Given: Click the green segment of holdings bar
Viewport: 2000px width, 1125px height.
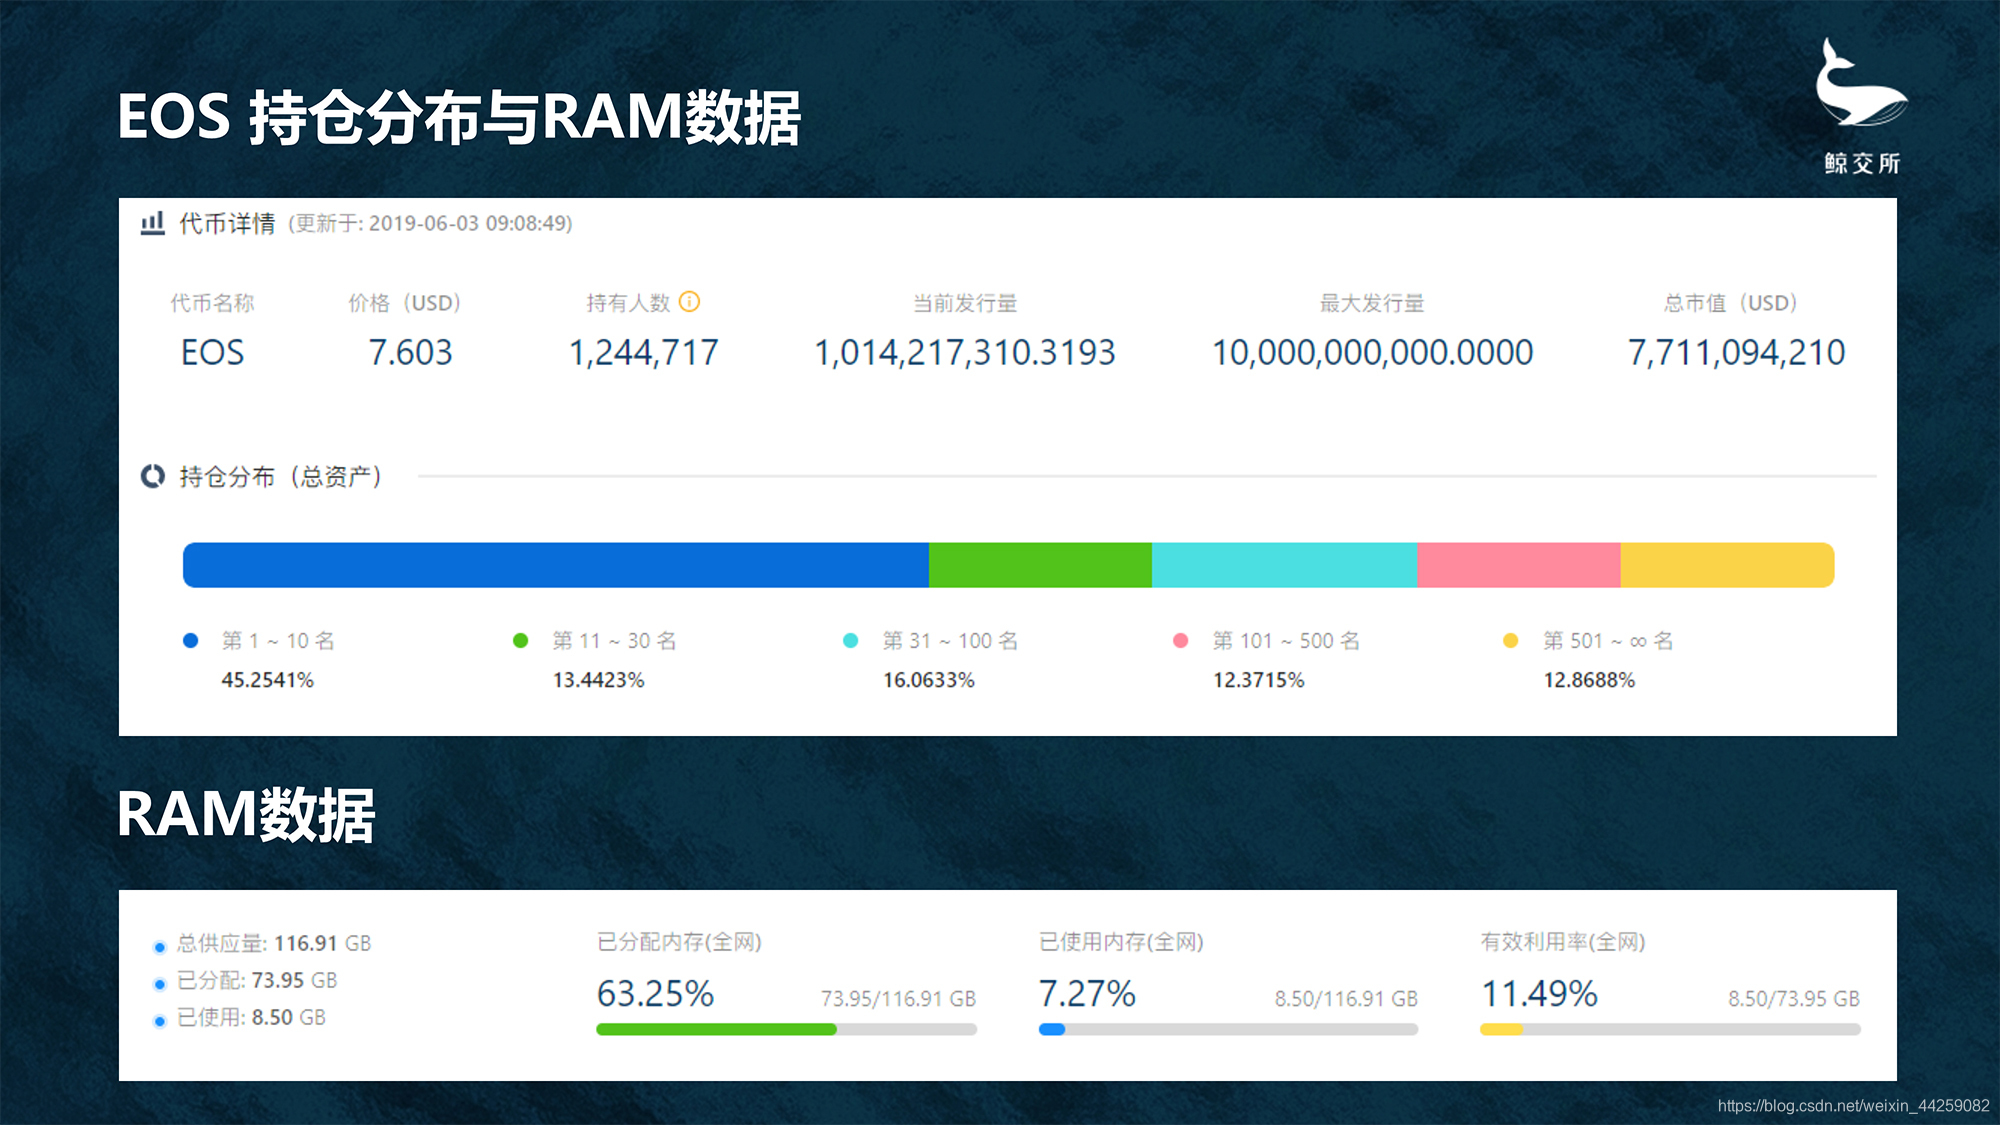Looking at the screenshot, I should (1040, 565).
